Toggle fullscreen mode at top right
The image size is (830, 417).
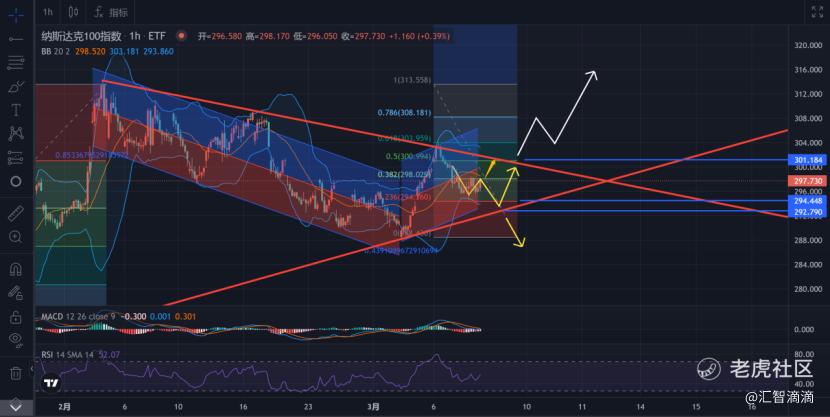click(817, 12)
